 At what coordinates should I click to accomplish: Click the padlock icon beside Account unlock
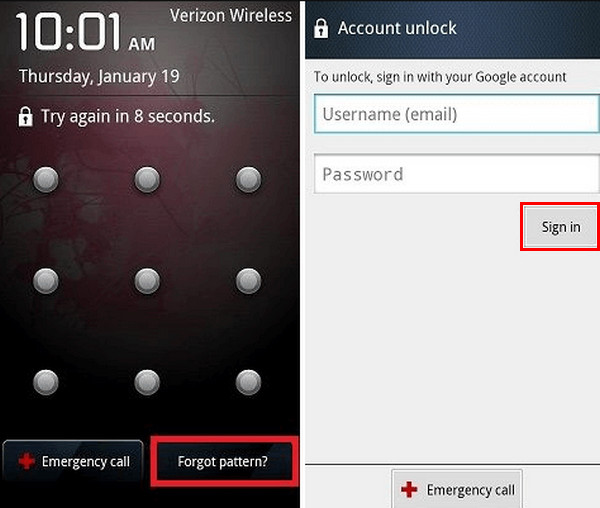321,28
